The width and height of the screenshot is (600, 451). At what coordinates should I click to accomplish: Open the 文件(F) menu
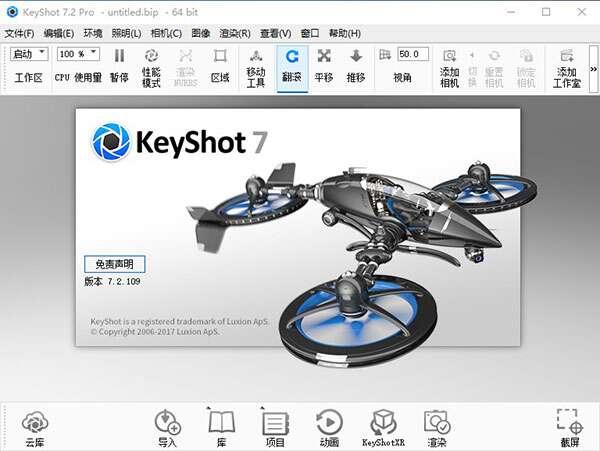(19, 34)
